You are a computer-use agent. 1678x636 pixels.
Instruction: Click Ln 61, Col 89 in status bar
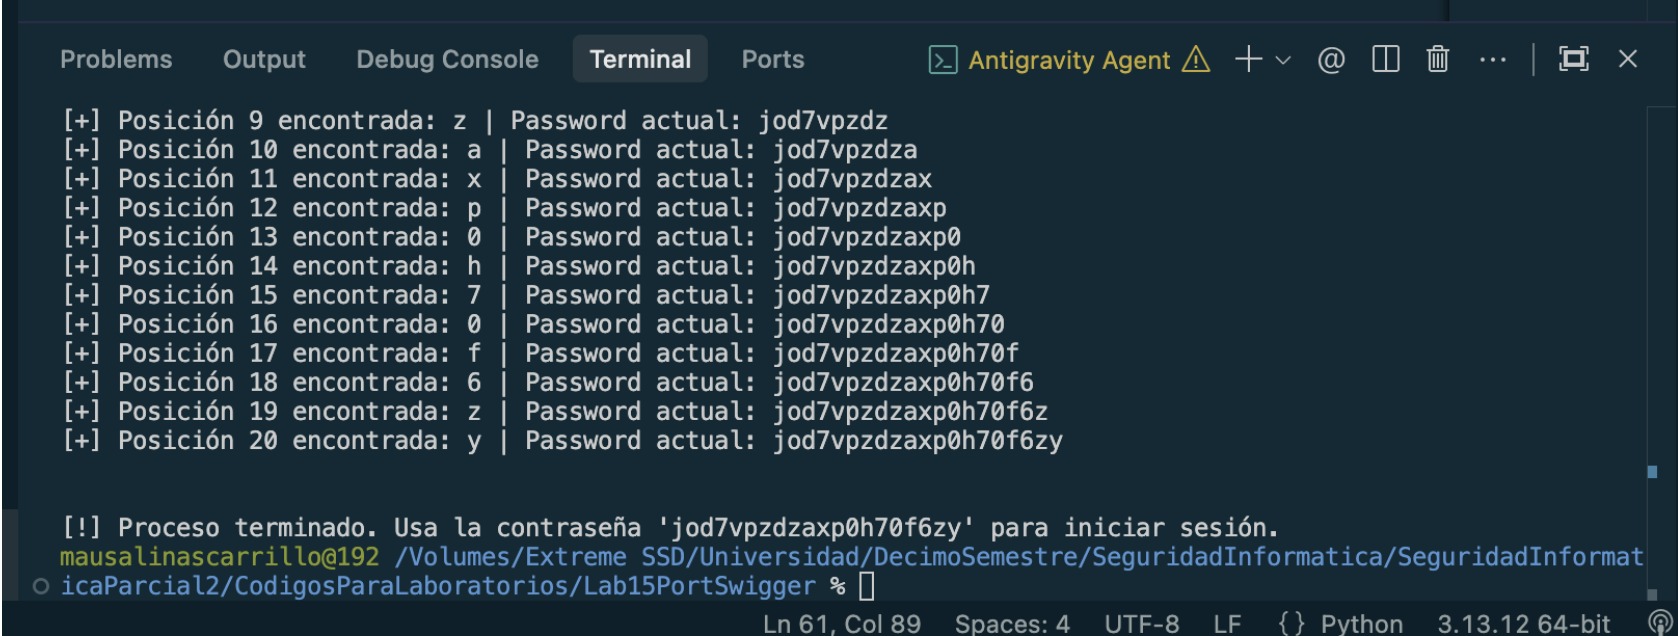(x=841, y=624)
